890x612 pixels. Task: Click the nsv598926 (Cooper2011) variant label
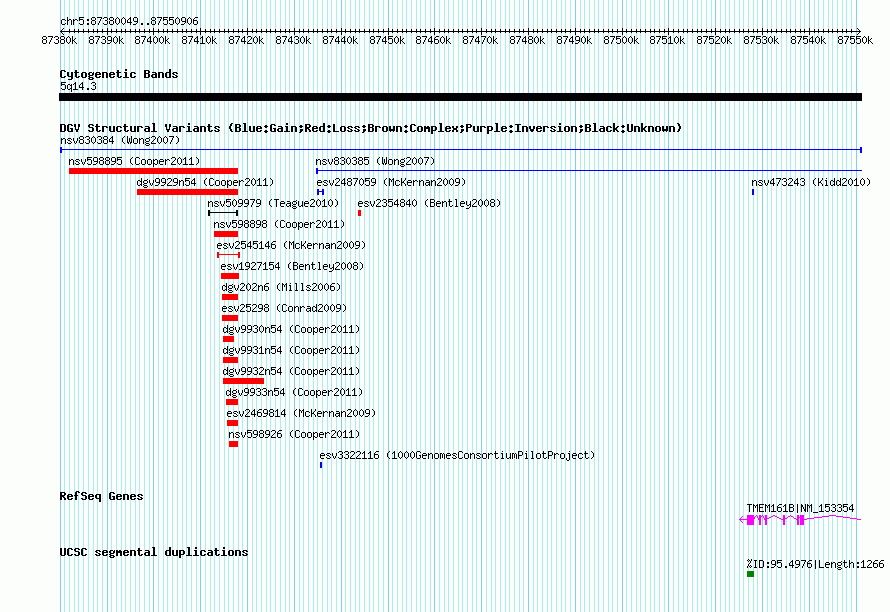[294, 434]
